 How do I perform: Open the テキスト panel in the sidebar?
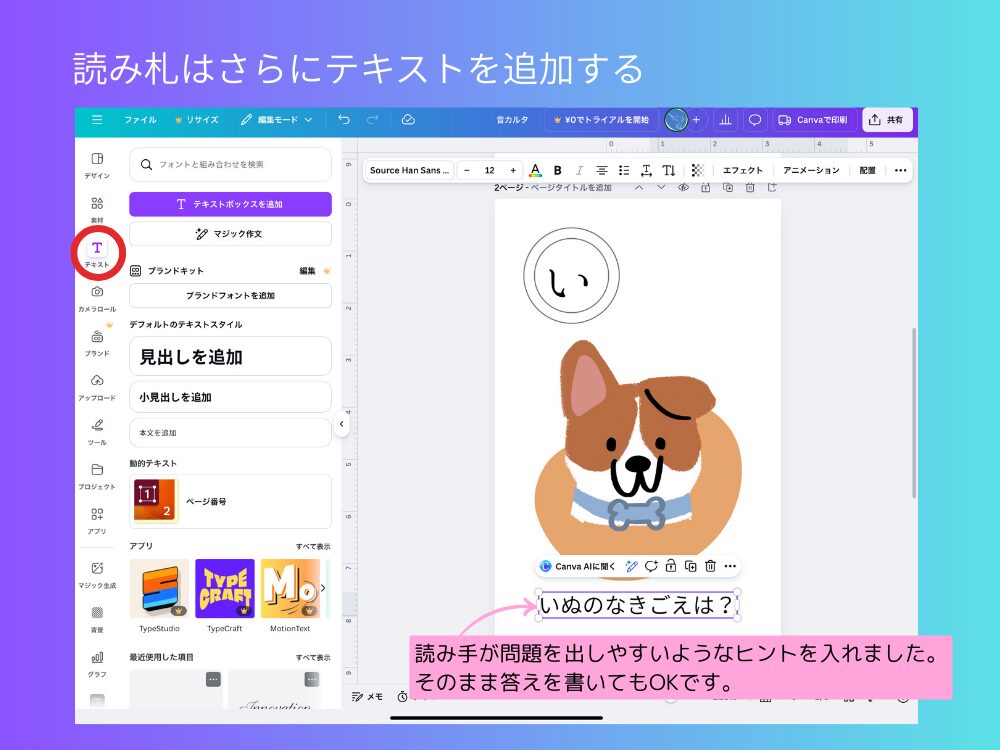96,252
